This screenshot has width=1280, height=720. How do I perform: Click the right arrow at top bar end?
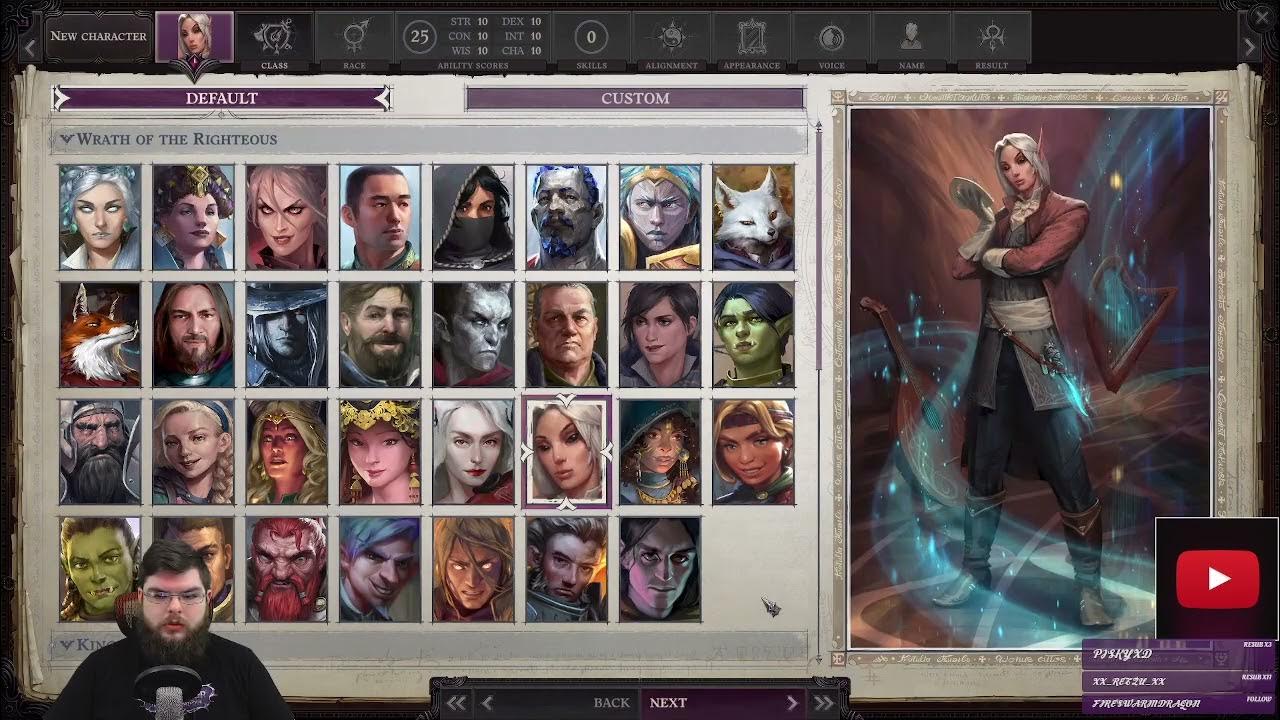pos(1249,46)
